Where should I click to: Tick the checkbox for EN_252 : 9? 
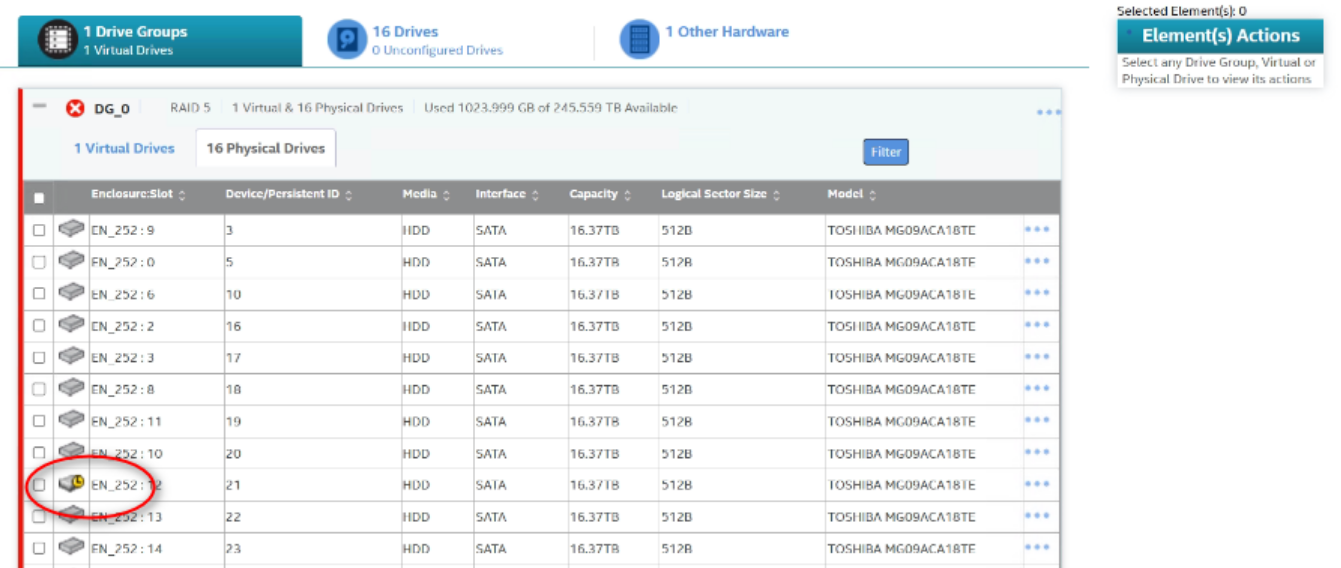(x=39, y=230)
